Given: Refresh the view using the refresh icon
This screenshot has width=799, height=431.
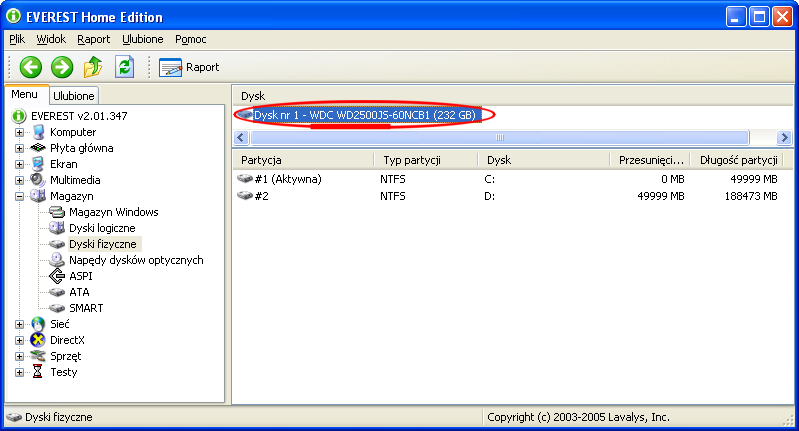Looking at the screenshot, I should point(124,67).
